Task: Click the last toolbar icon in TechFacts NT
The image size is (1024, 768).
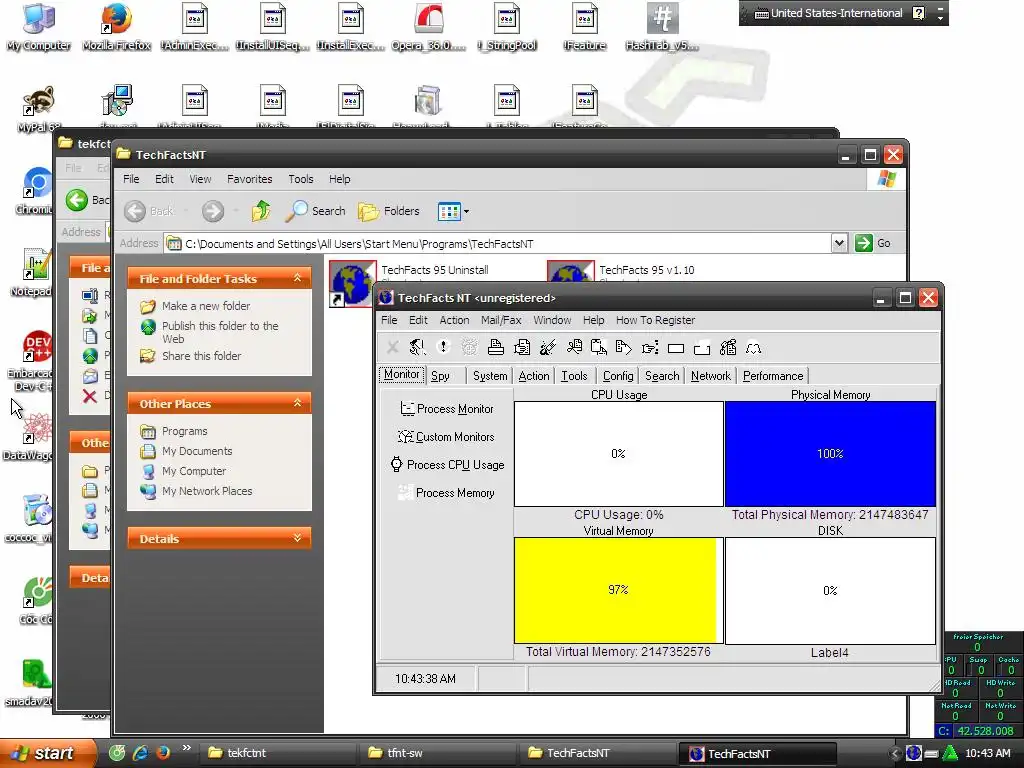Action: [x=754, y=348]
